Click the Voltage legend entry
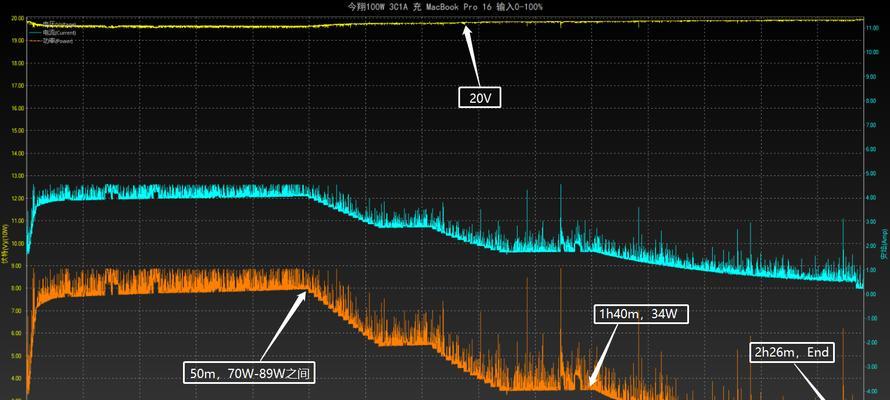The width and height of the screenshot is (890, 400). coord(52,24)
